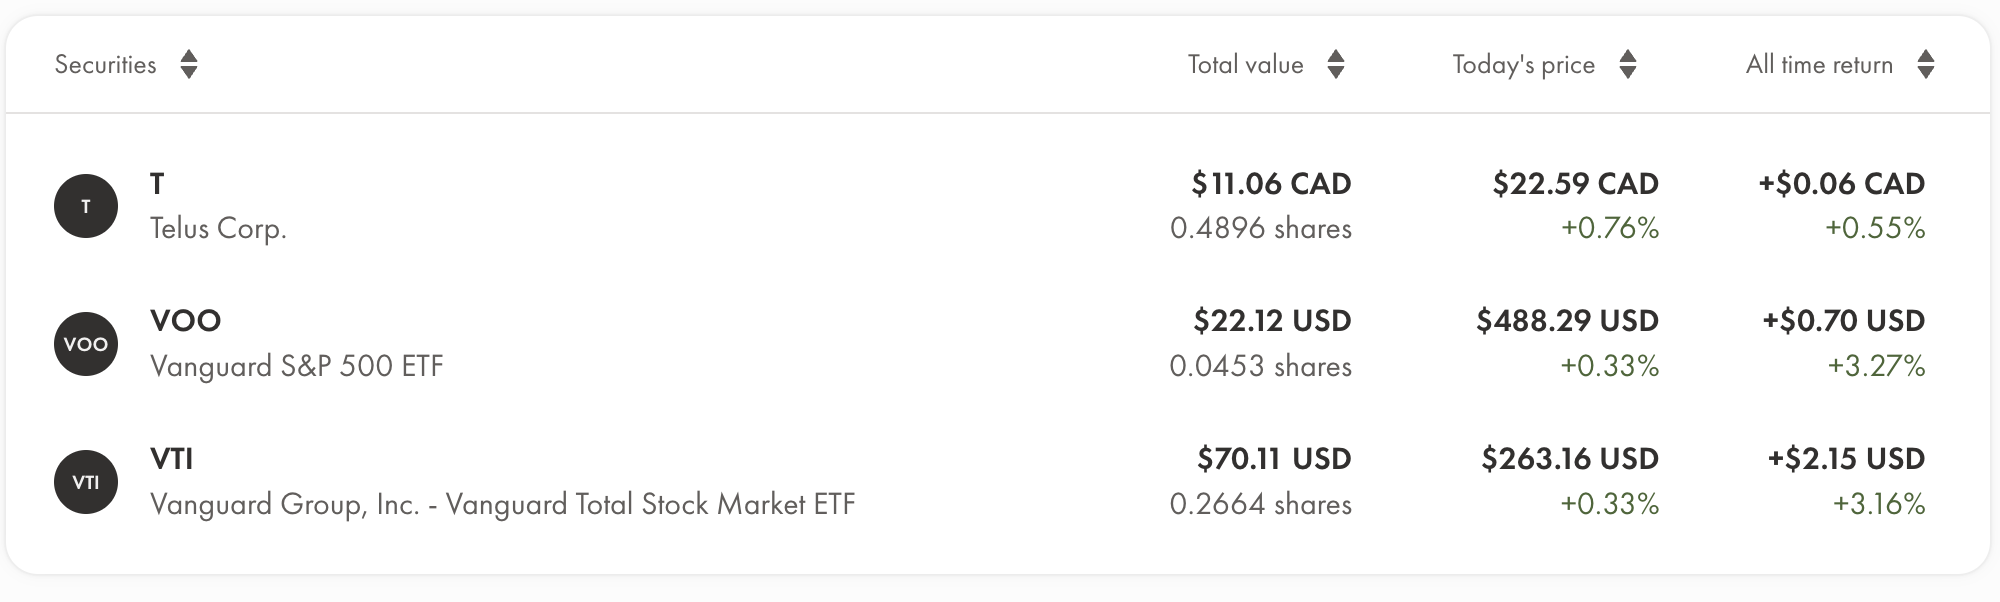Click the $11.06 CAD total value
2000x602 pixels.
click(1271, 184)
